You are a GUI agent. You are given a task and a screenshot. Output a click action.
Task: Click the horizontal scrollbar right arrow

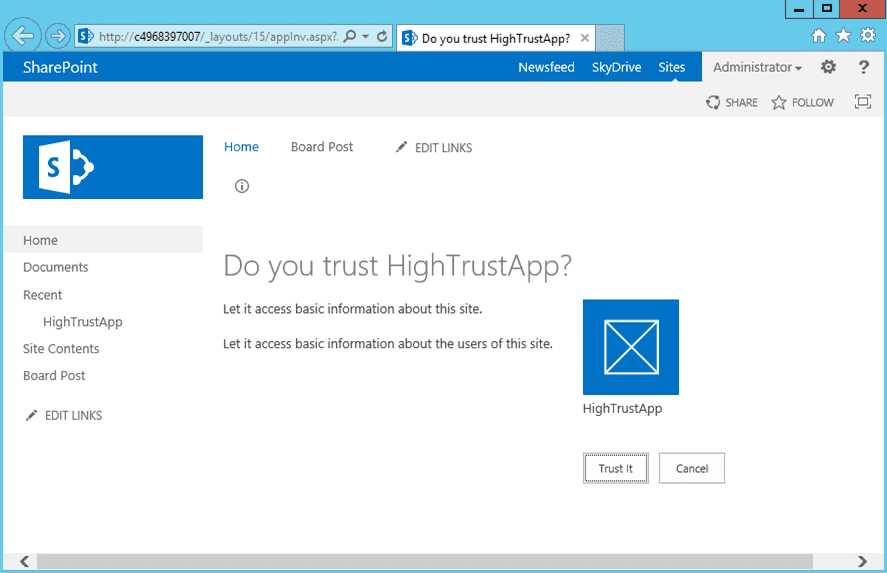(862, 561)
